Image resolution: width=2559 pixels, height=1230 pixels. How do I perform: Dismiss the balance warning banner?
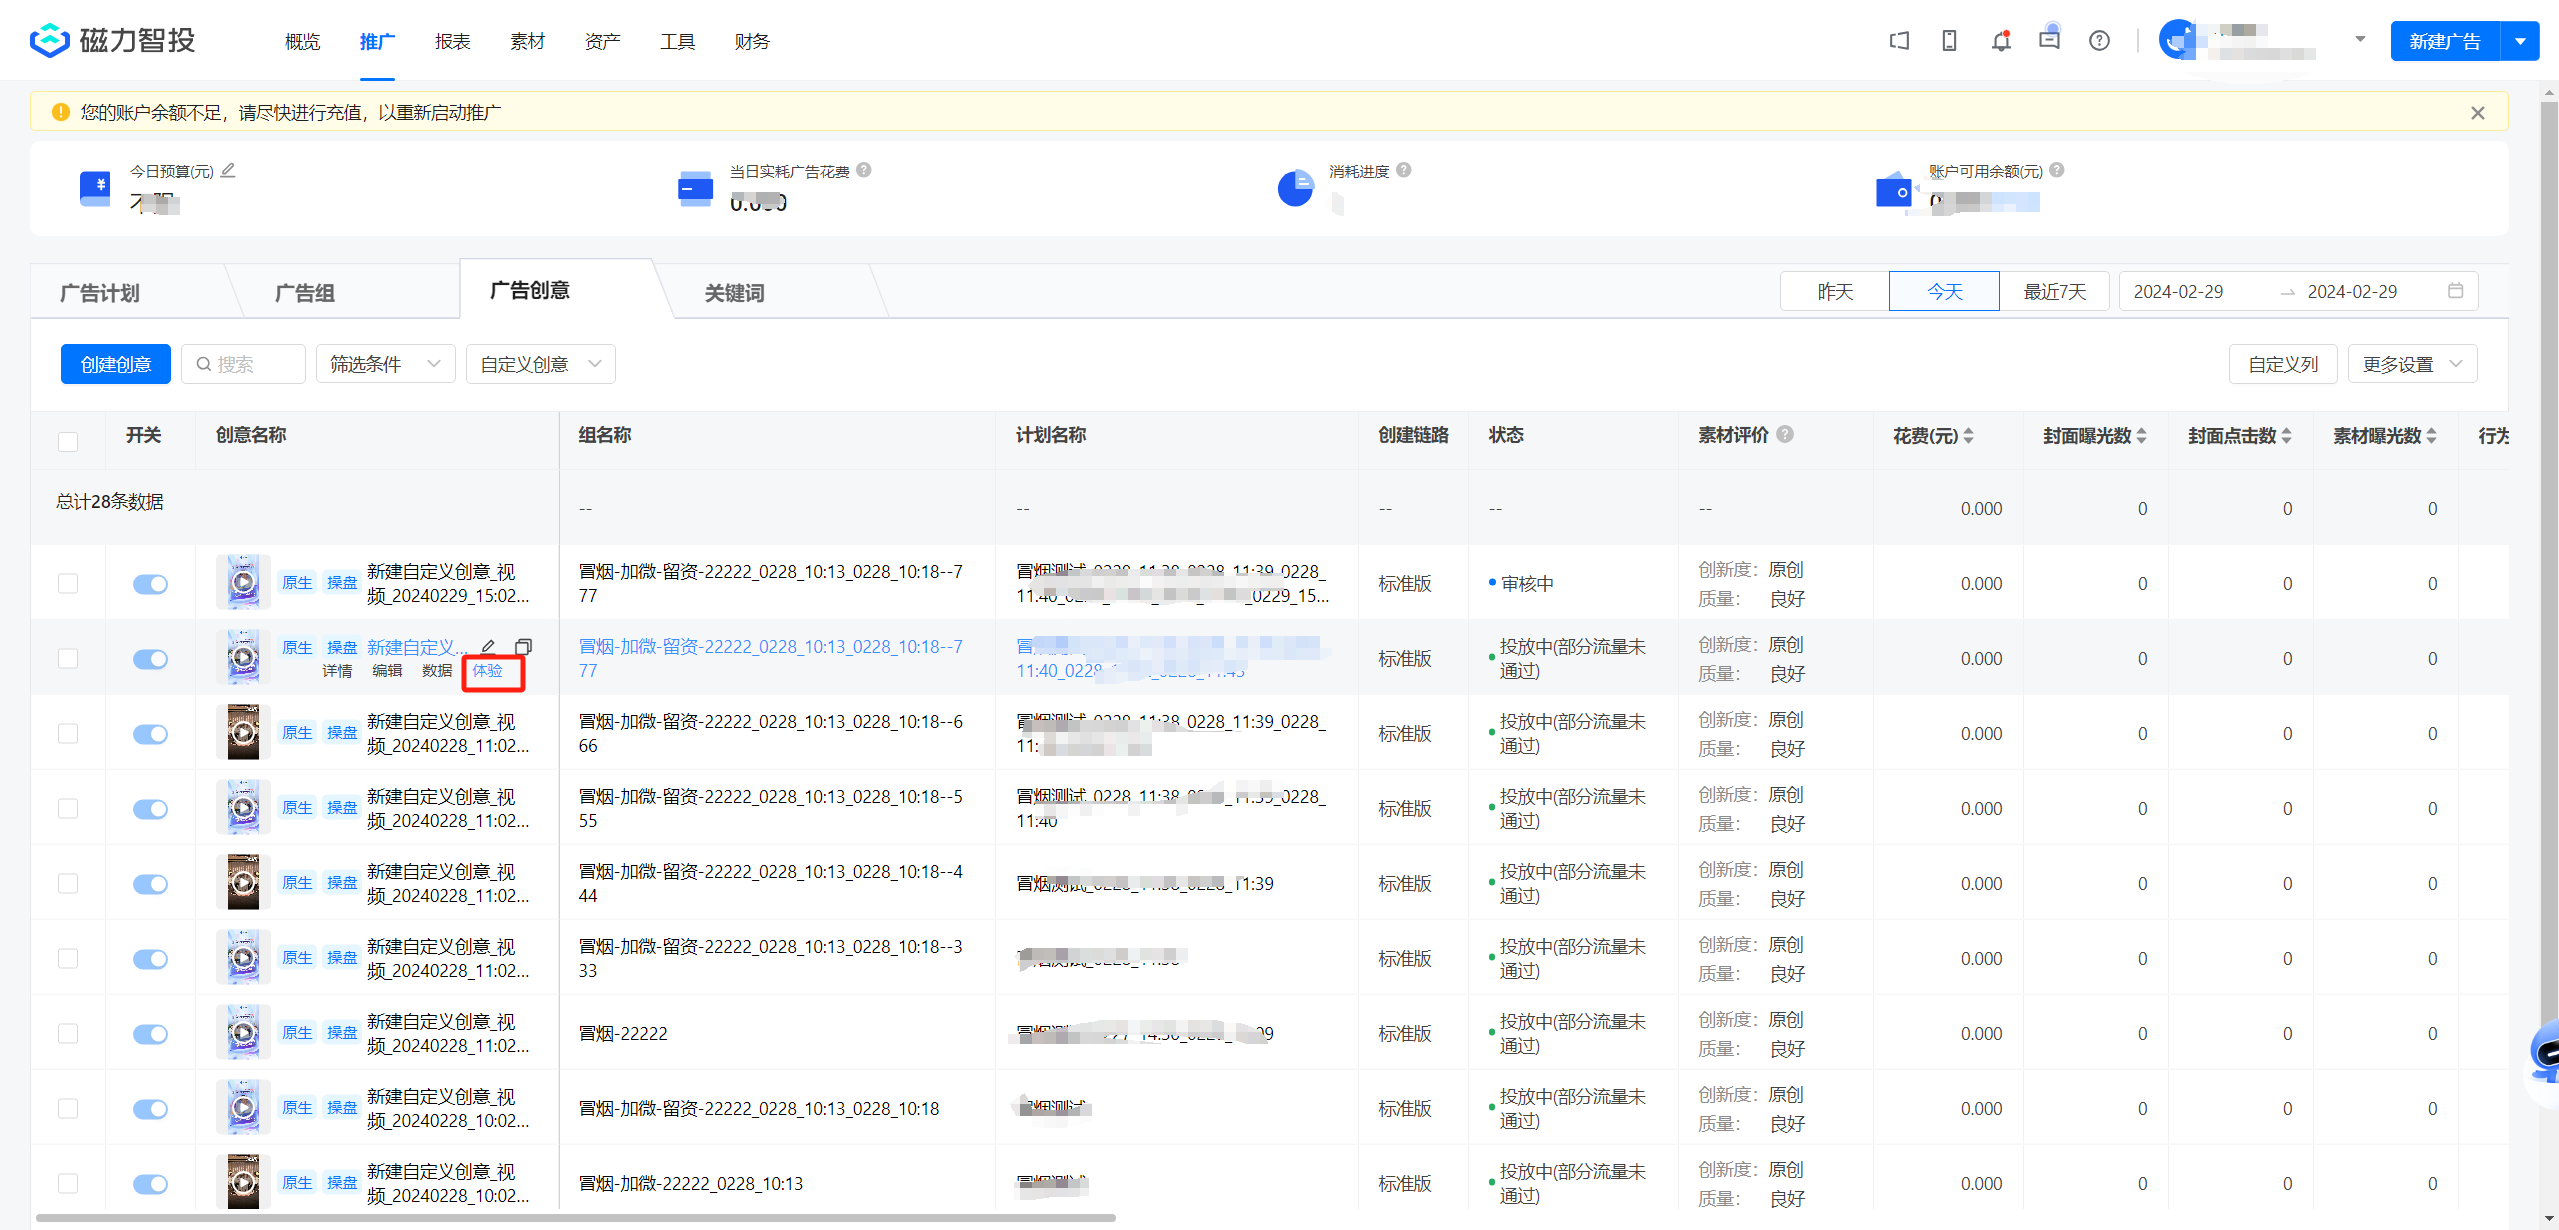coord(2477,113)
